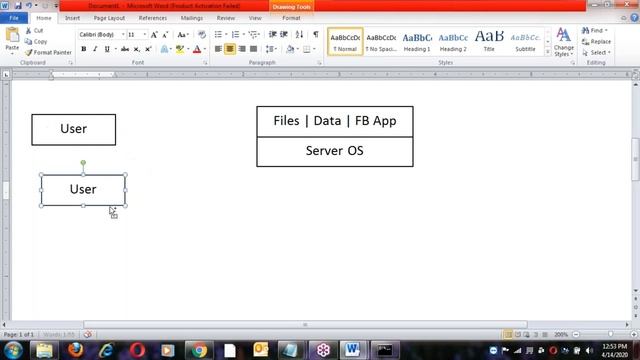Click Increase Indent icon
640x360 pixels.
coord(284,35)
